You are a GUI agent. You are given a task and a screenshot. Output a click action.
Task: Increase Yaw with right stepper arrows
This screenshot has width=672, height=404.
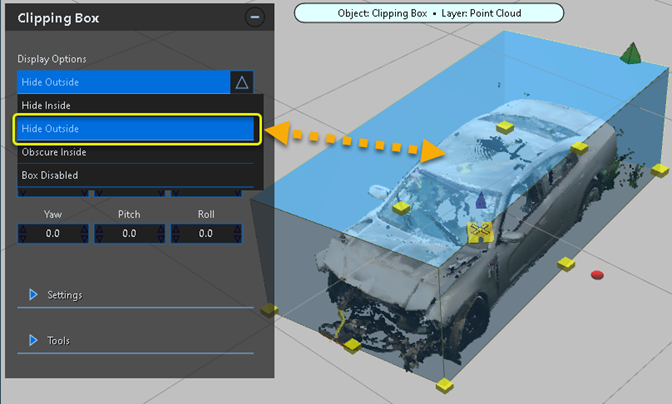coord(84,233)
